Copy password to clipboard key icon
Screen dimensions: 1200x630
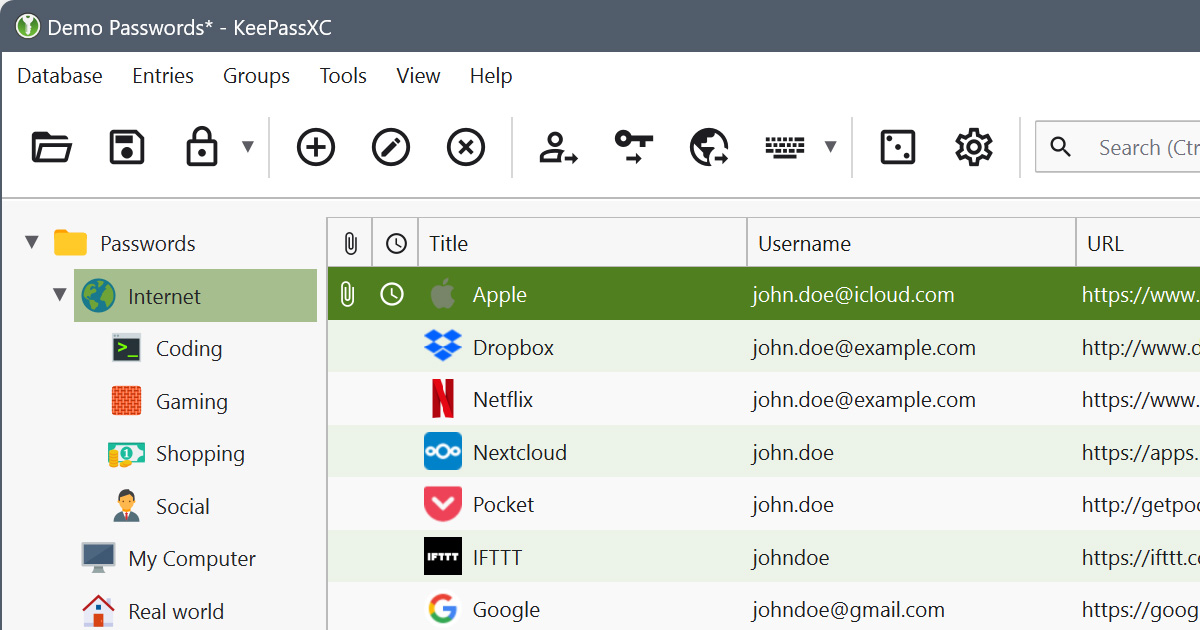click(634, 148)
